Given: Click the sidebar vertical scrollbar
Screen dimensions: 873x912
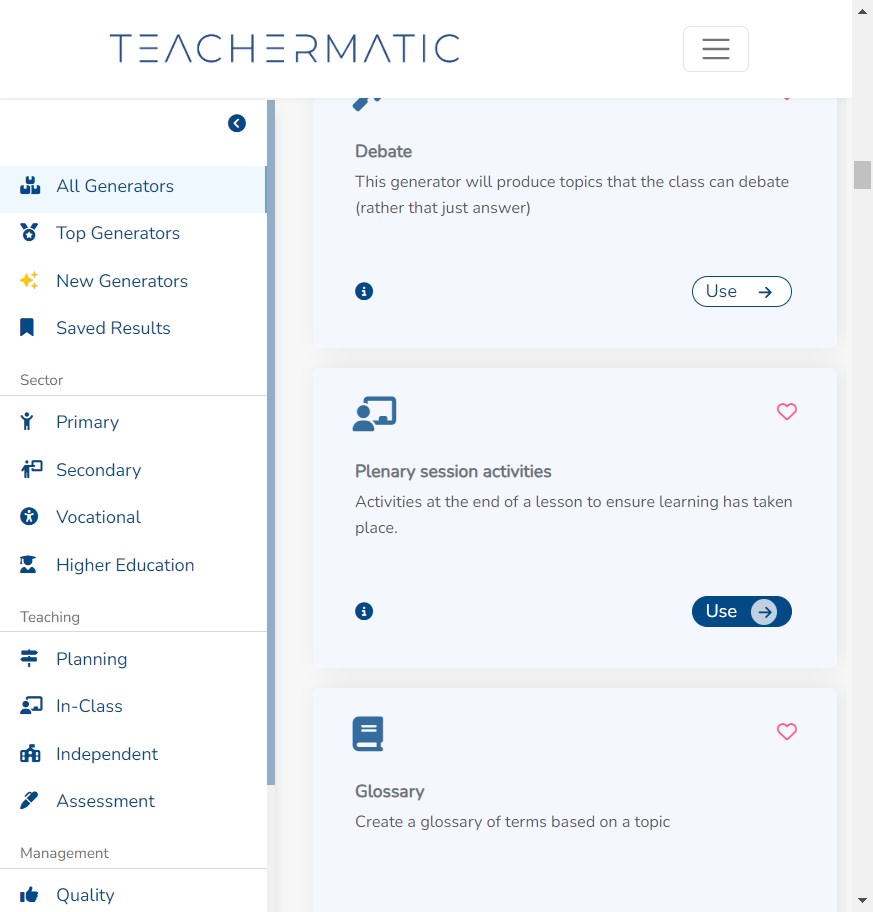Looking at the screenshot, I should point(271,442).
